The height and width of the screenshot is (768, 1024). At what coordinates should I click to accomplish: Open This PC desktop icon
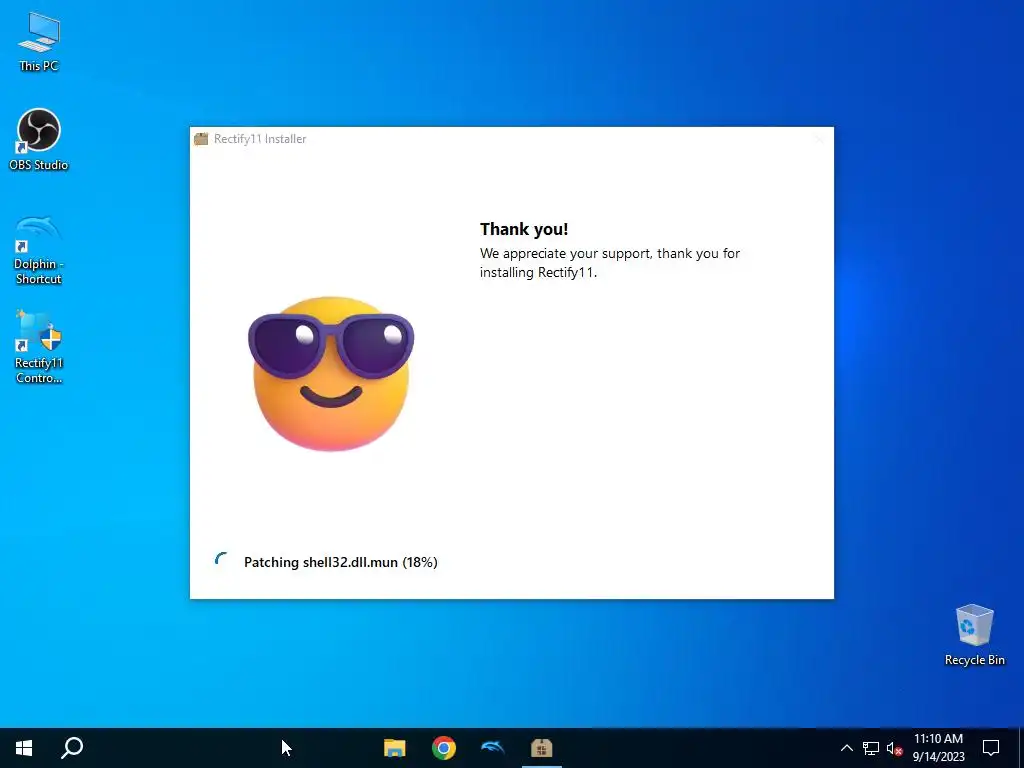pyautogui.click(x=39, y=41)
